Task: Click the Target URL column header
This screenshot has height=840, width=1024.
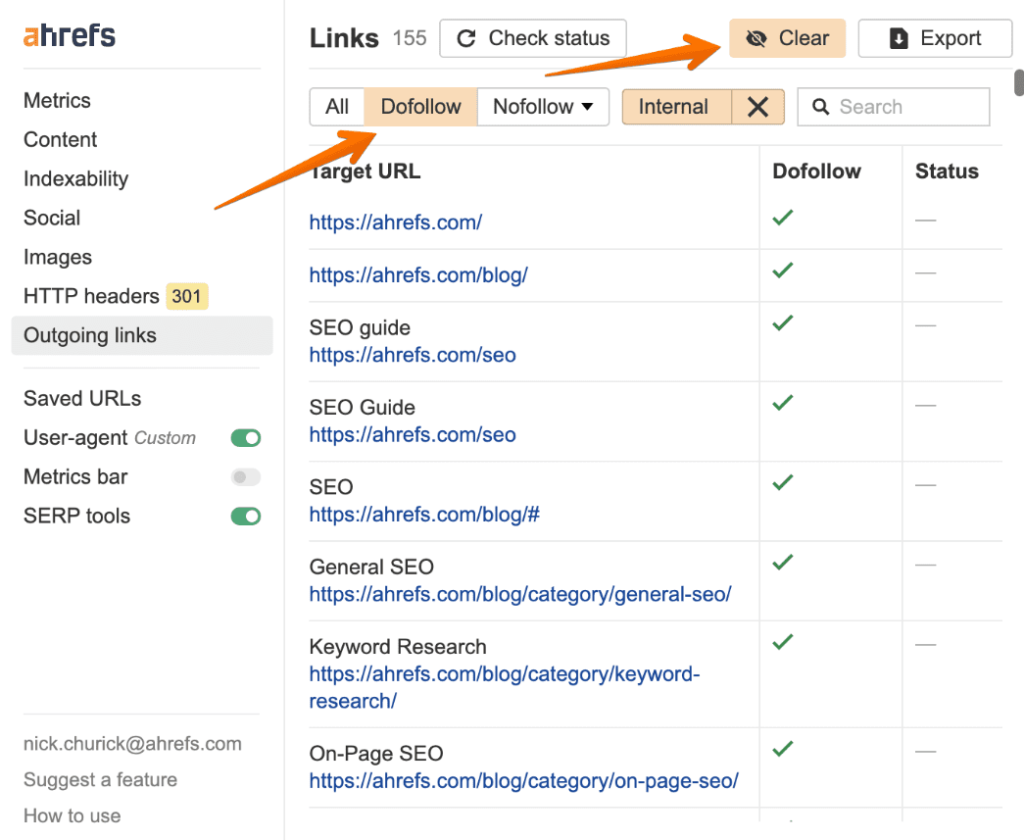Action: coord(365,171)
